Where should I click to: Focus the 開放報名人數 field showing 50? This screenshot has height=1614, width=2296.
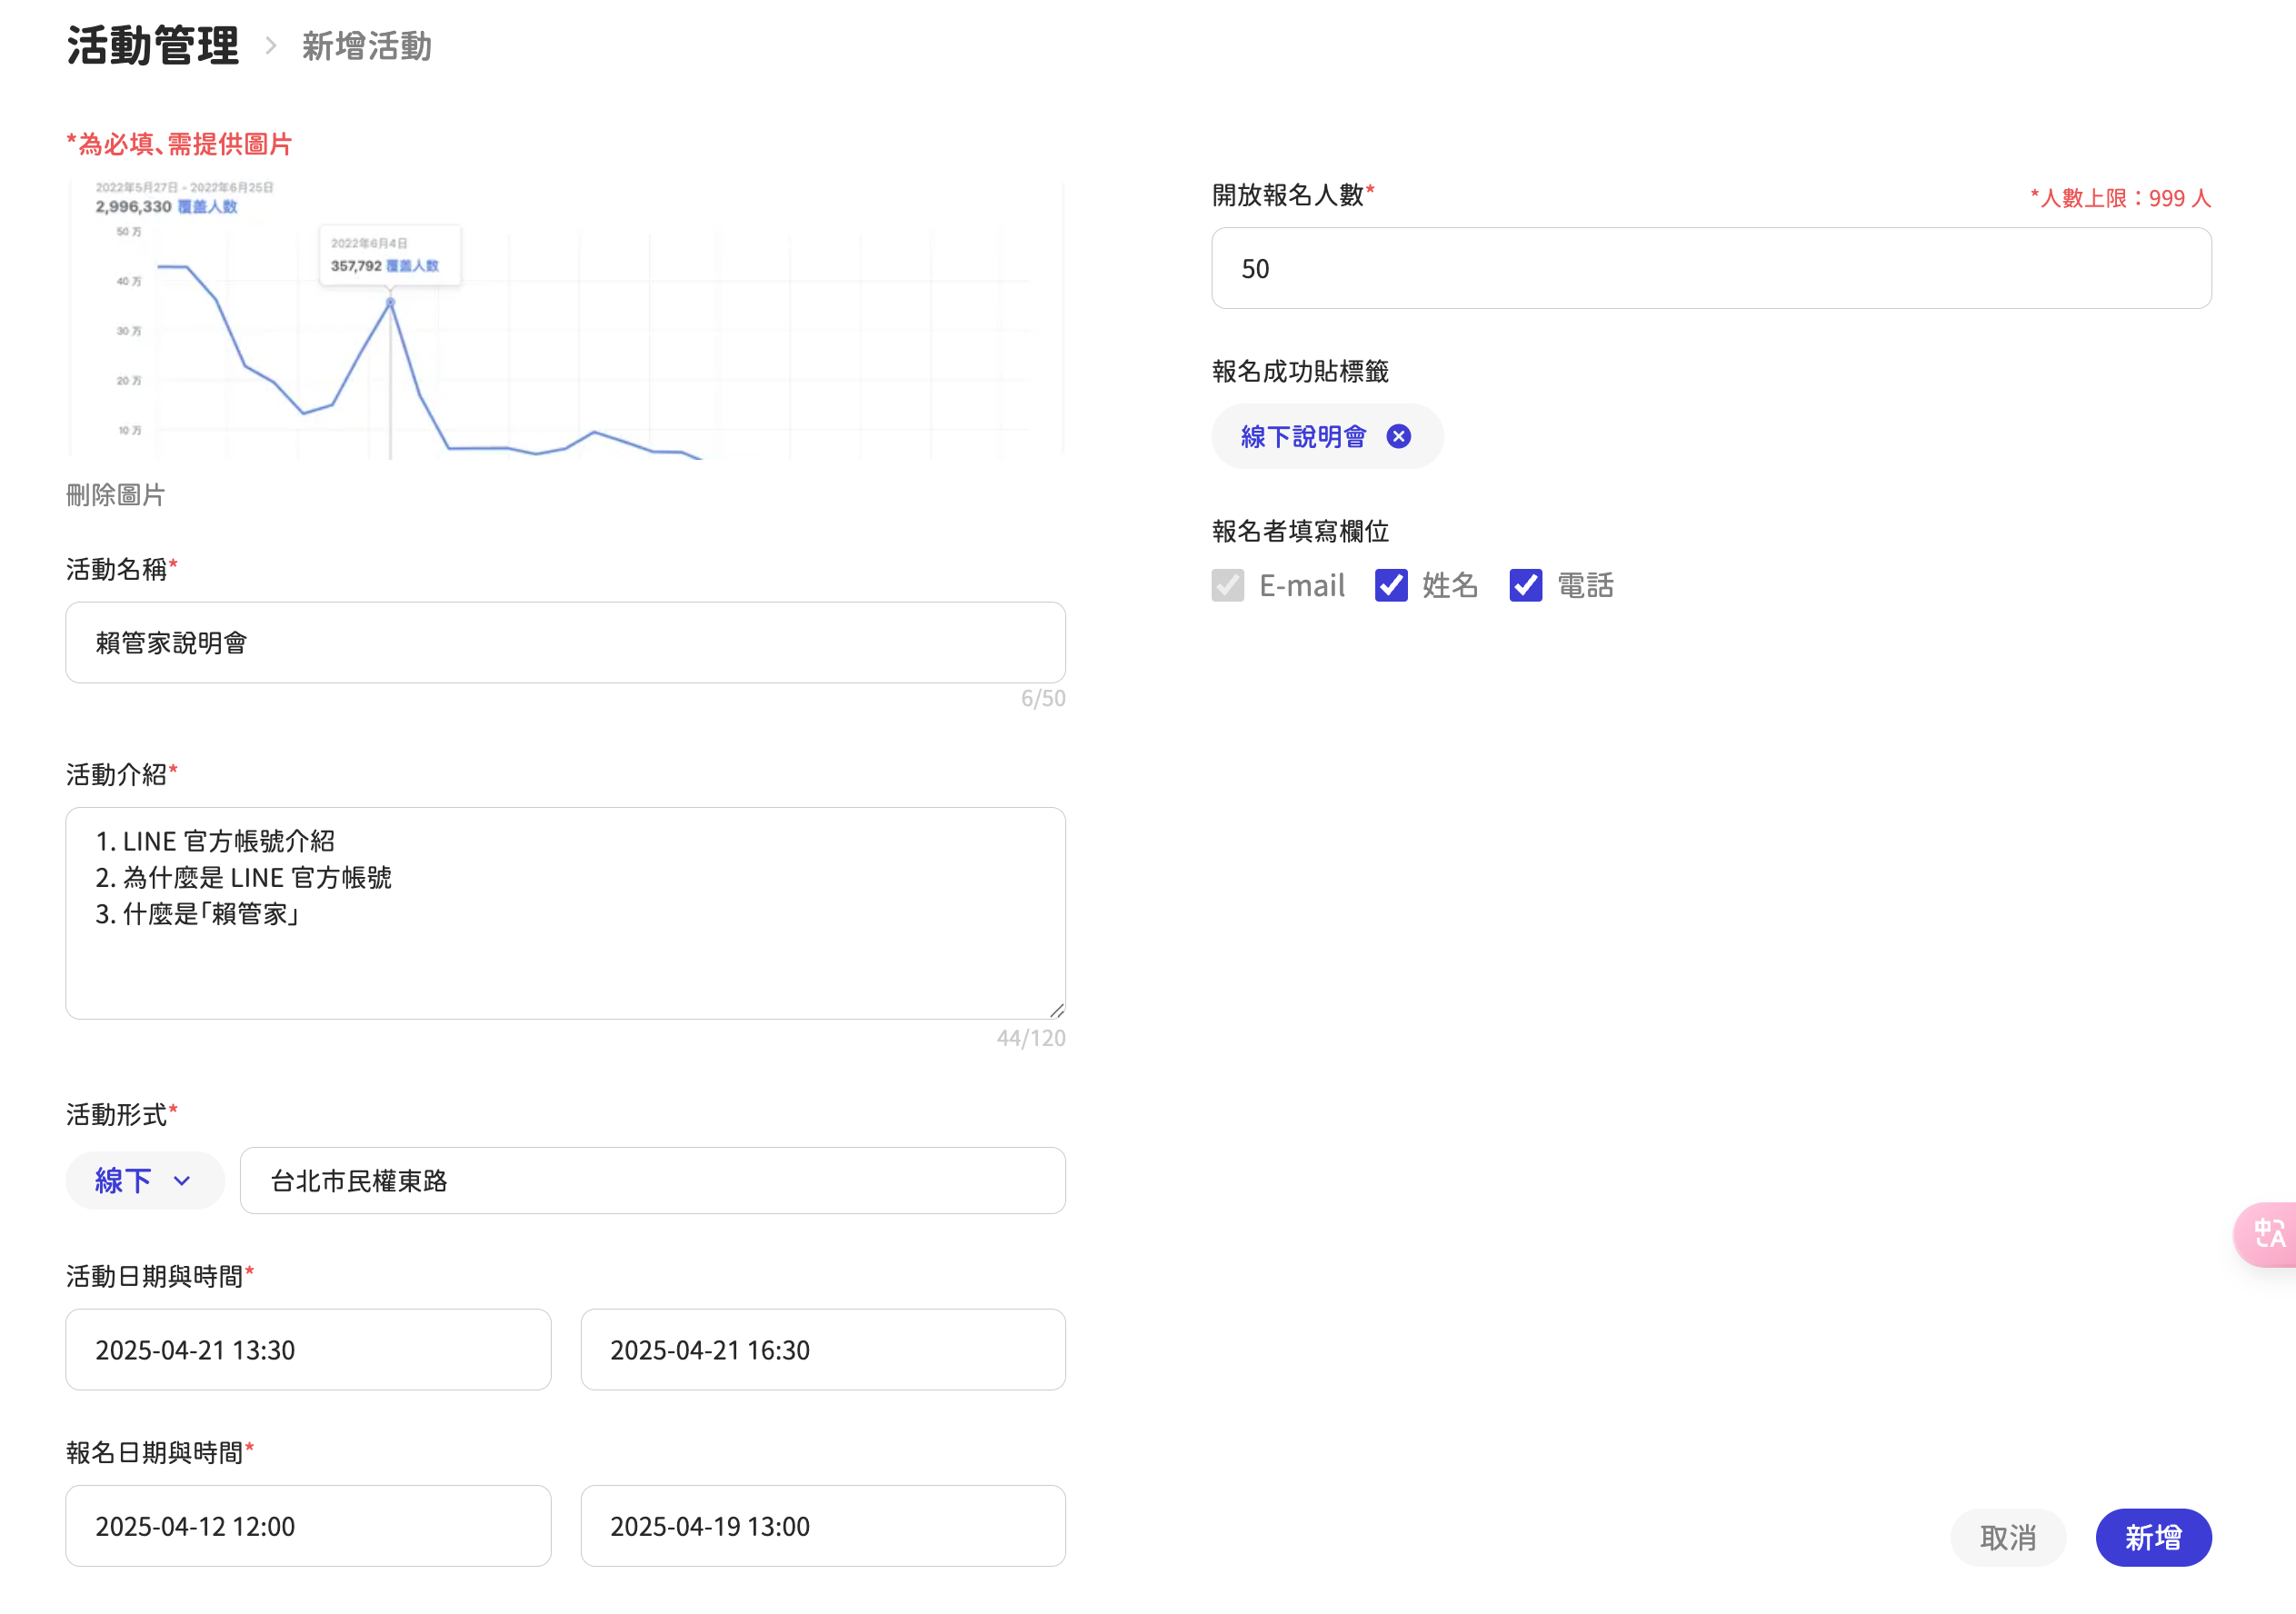(x=1711, y=268)
